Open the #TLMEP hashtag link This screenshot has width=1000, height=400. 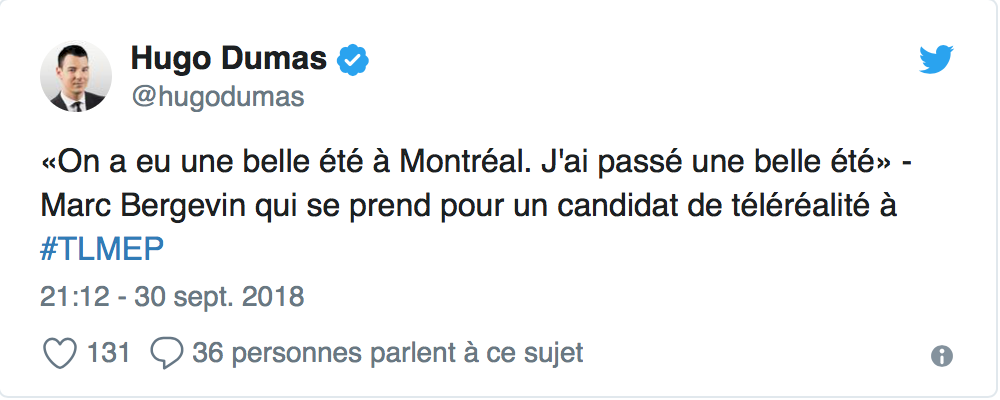pyautogui.click(x=101, y=251)
